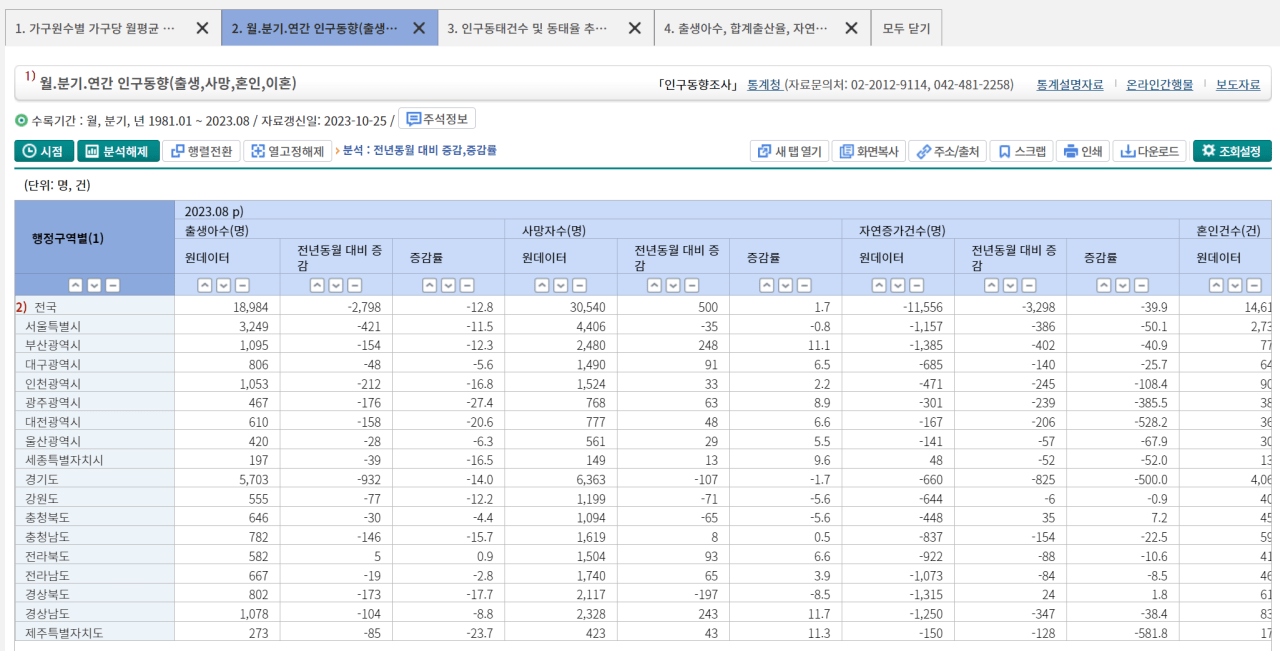Sort 자연증가건수 증감률 column descending
The image size is (1280, 651).
(1123, 285)
